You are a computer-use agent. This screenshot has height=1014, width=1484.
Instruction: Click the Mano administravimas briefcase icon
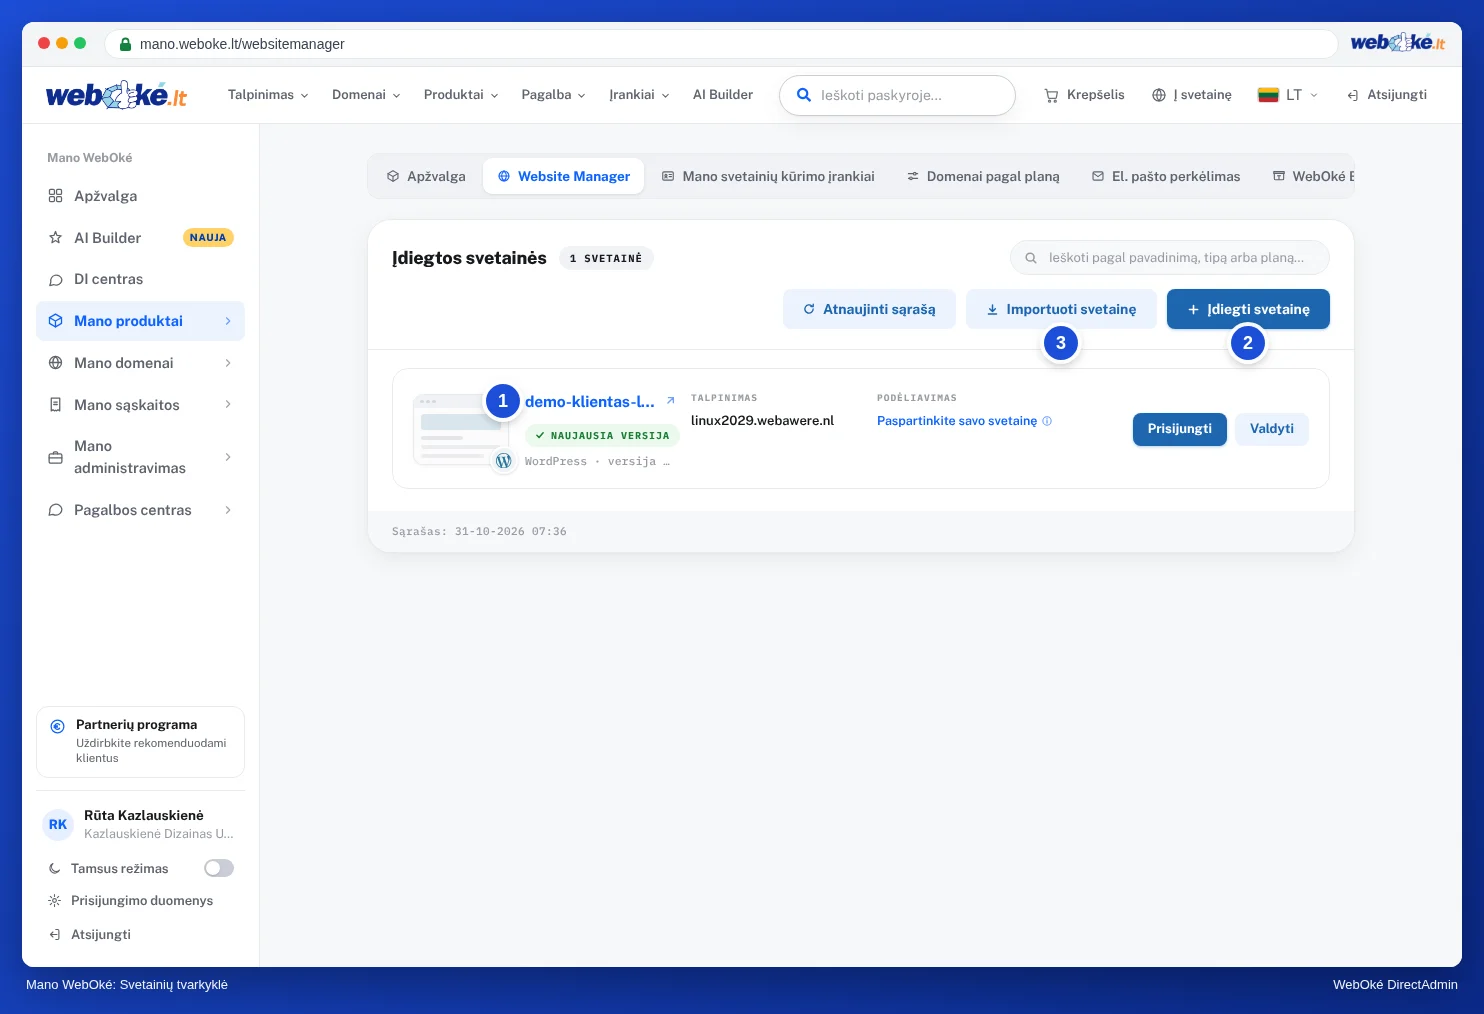coord(56,457)
